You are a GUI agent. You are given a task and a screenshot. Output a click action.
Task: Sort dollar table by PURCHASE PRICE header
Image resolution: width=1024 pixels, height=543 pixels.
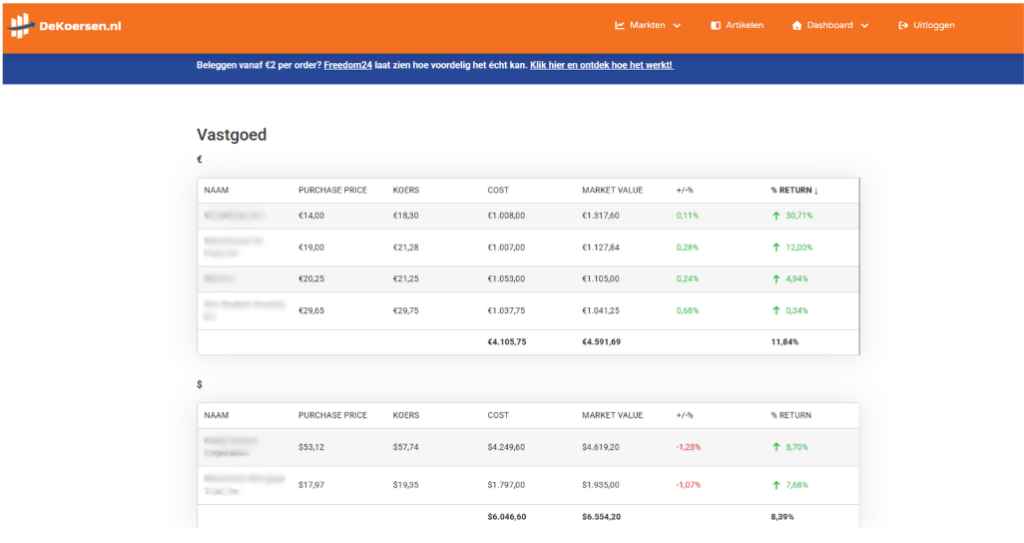click(x=332, y=415)
